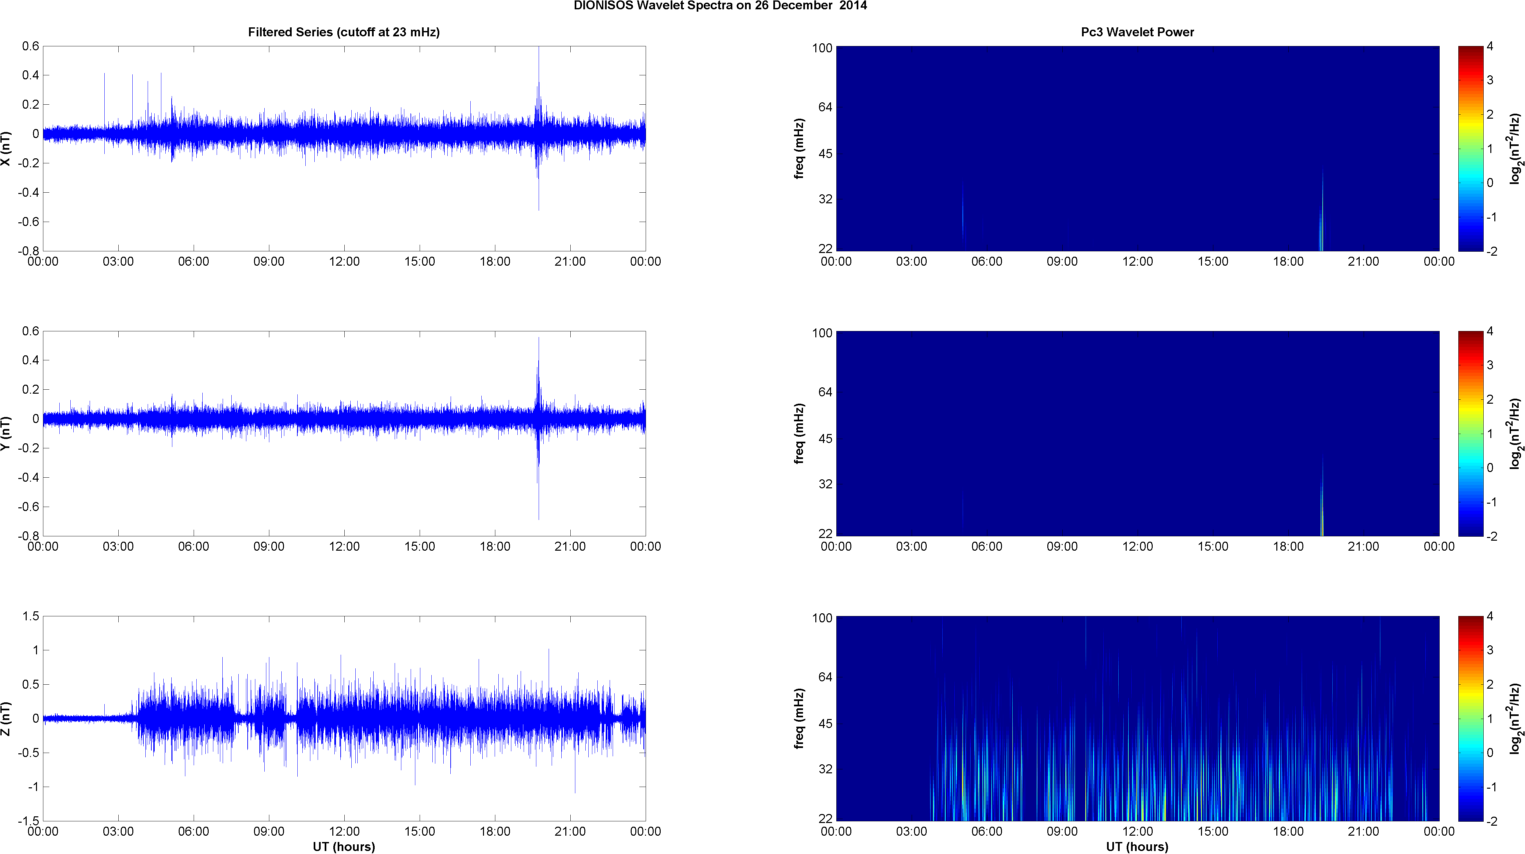Click the log2(nT²/Hz) label of the middle colorbar
The image size is (1525, 854).
point(1515,433)
